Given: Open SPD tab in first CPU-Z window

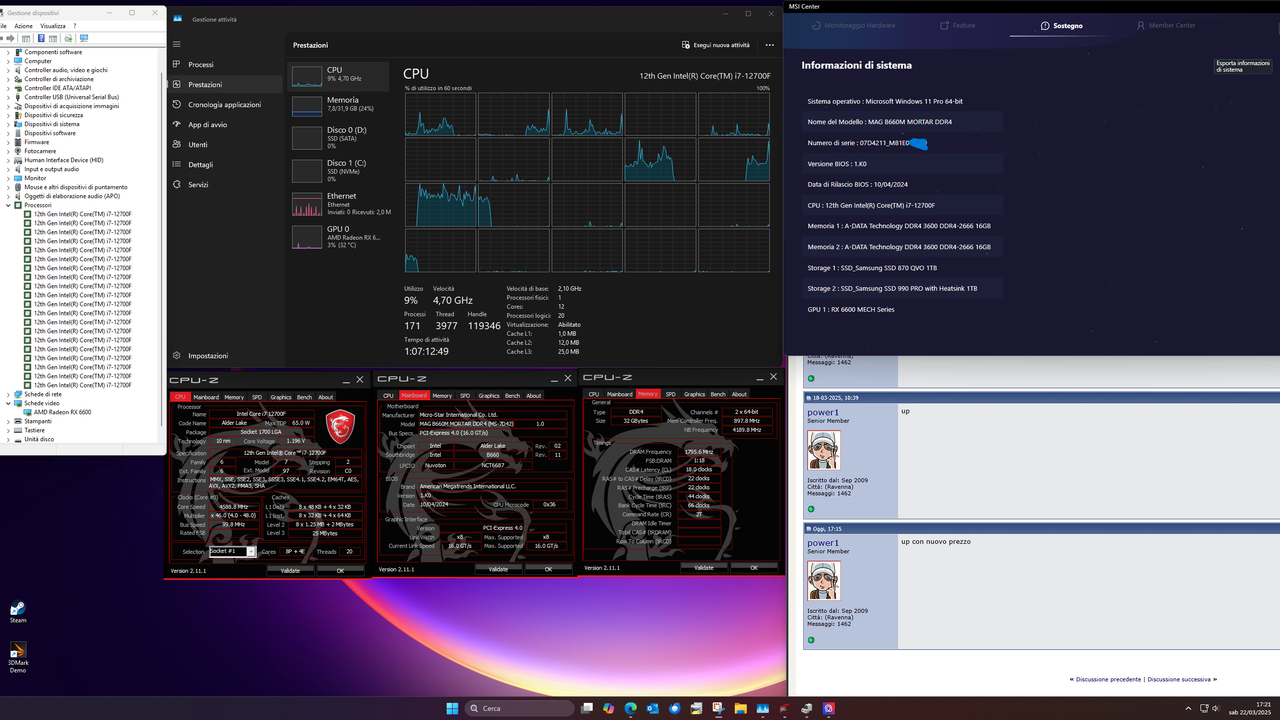Looking at the screenshot, I should coord(257,397).
